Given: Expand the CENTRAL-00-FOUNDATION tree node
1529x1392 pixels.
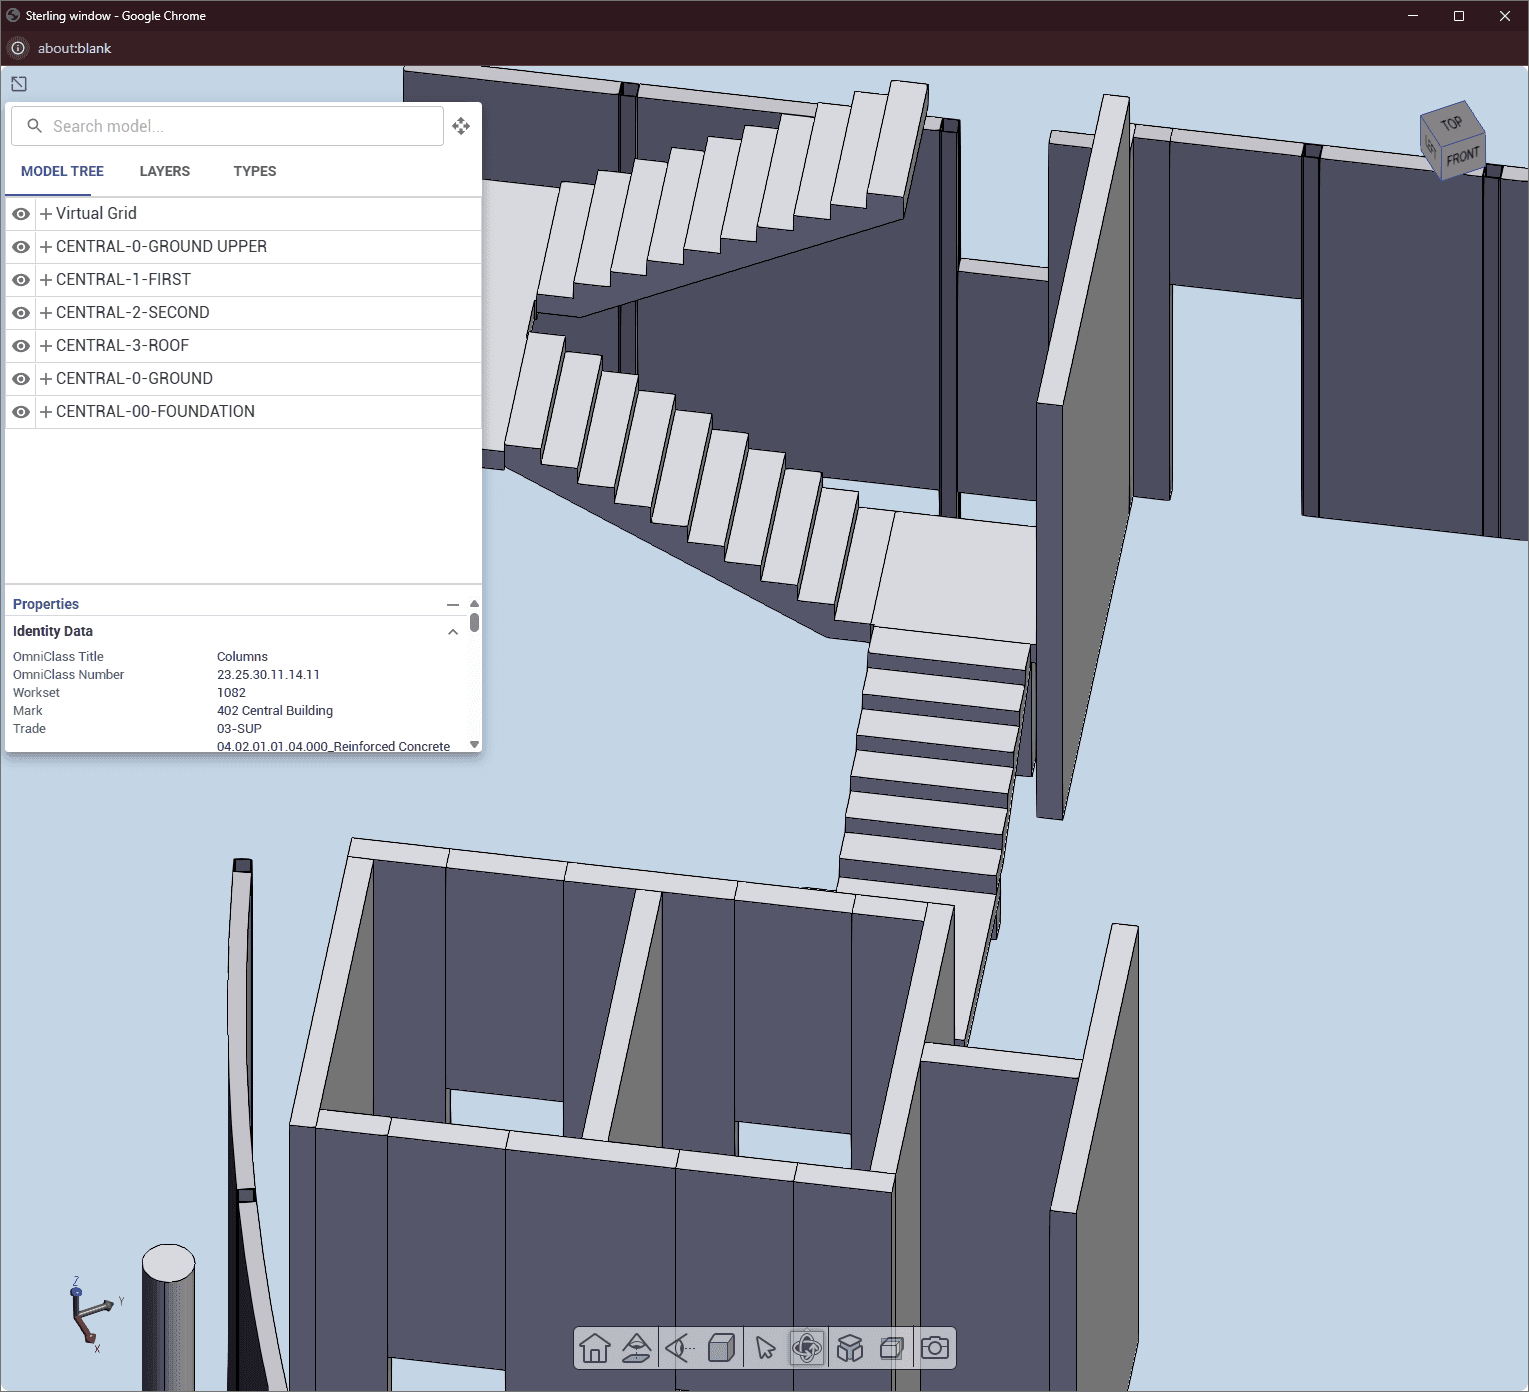Looking at the screenshot, I should click(x=46, y=412).
